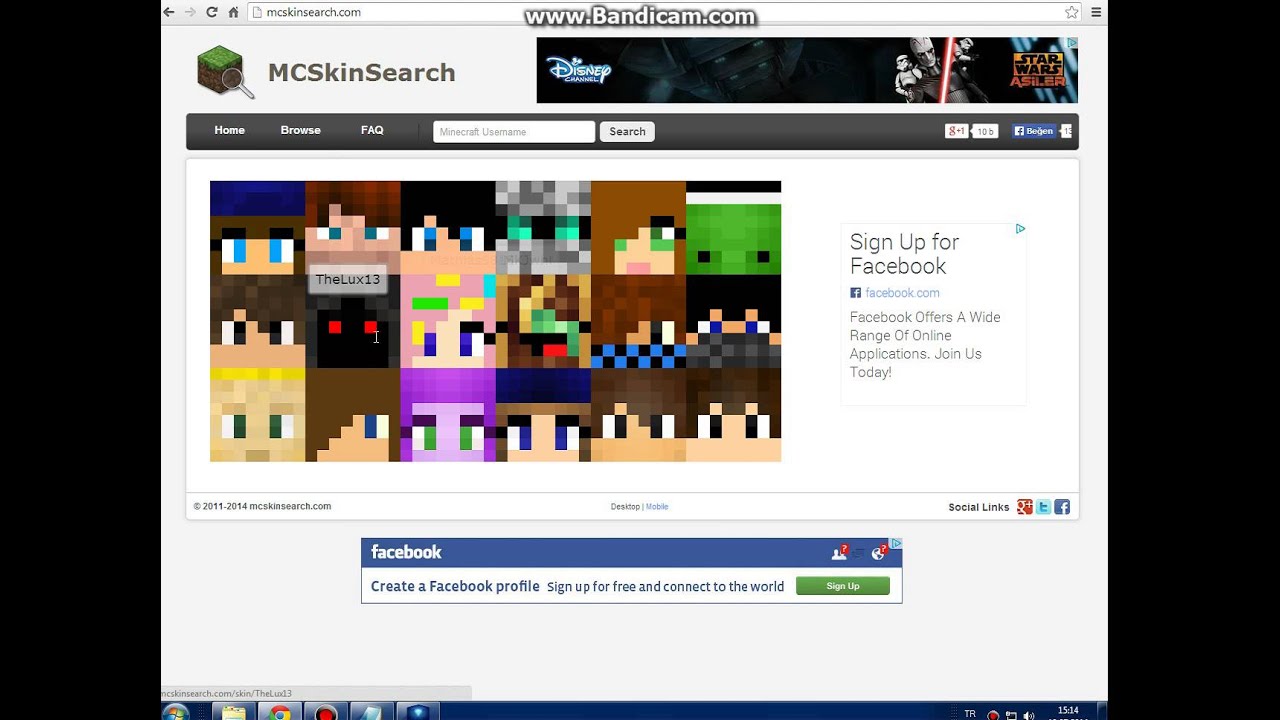Select pink skin with colored stripes
The image size is (1280, 720).
[x=447, y=322]
